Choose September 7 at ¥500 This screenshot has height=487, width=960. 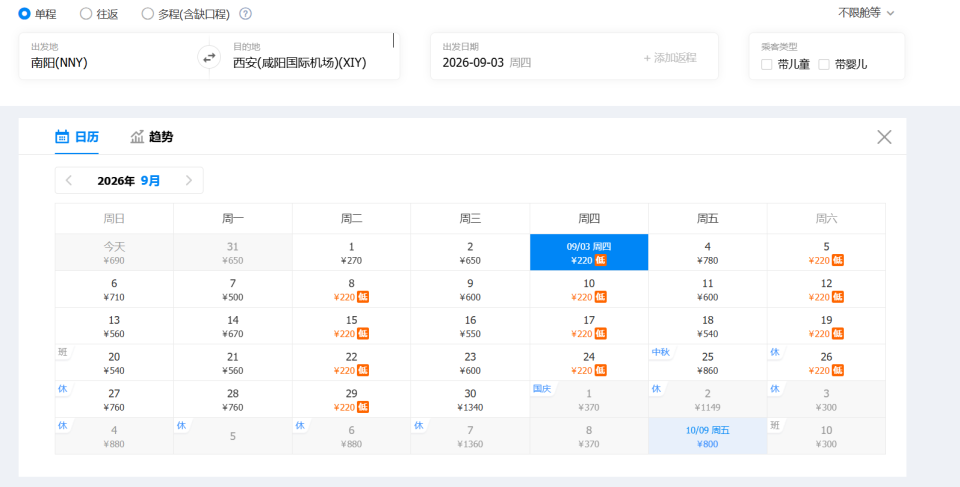tap(233, 289)
